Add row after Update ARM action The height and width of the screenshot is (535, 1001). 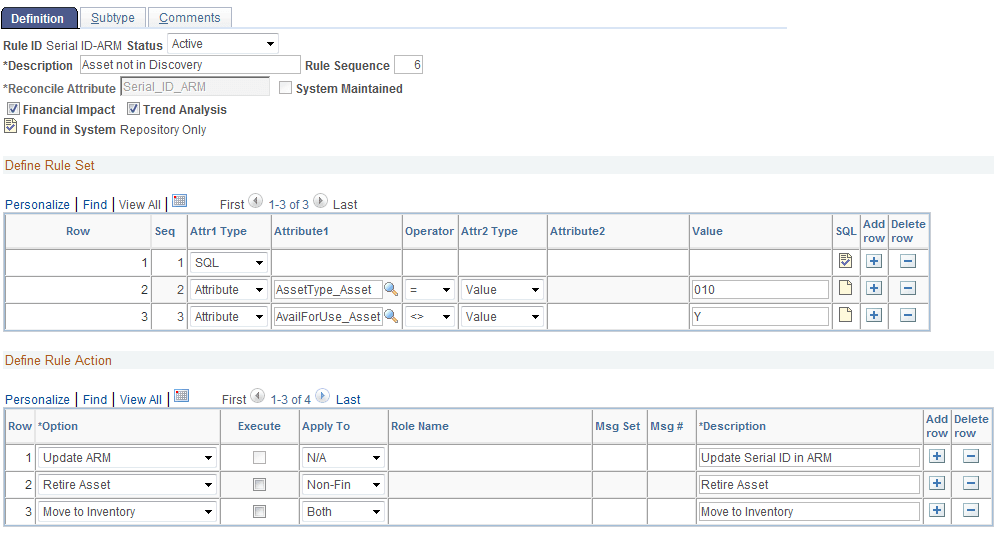coord(937,456)
